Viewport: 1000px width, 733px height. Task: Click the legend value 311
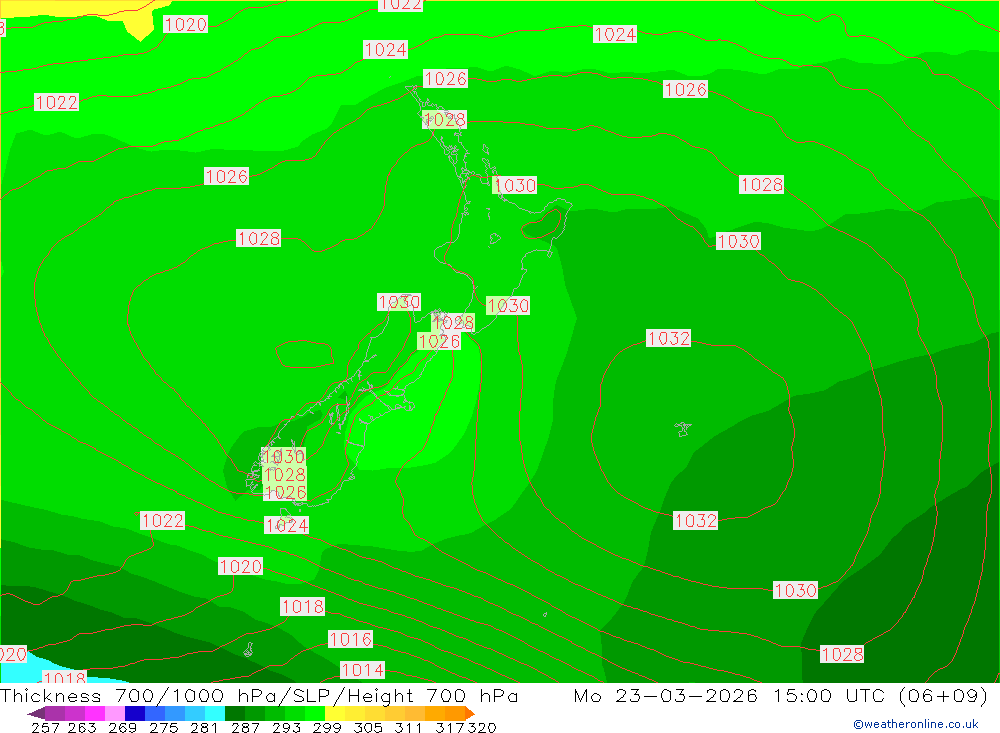coord(408,727)
